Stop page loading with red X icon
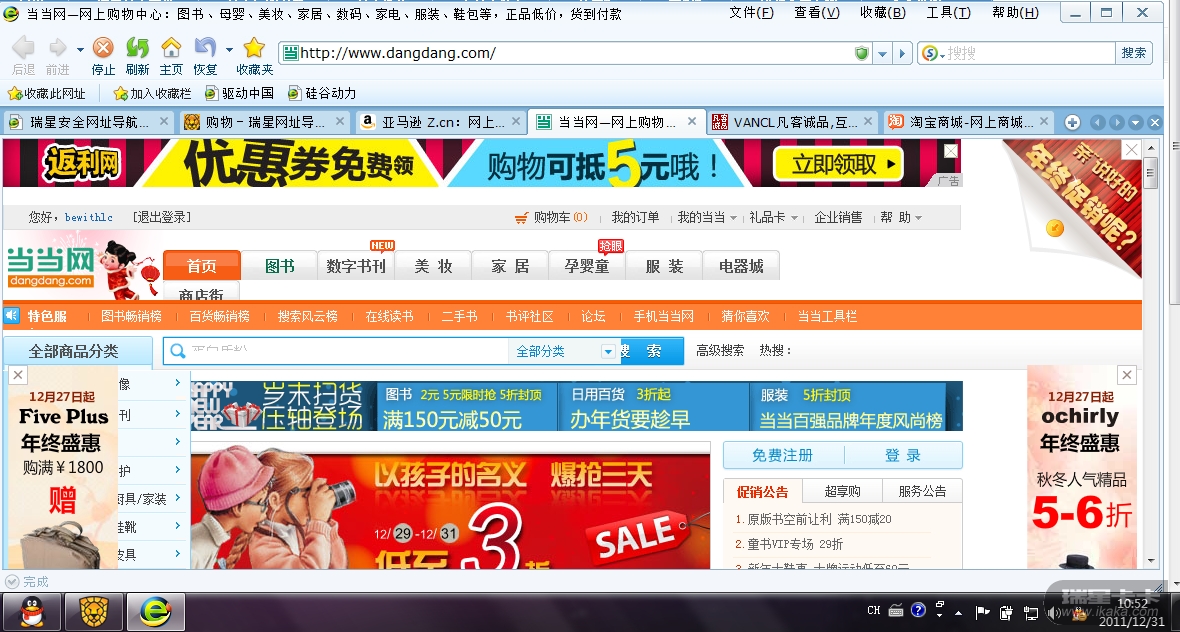 coord(103,48)
